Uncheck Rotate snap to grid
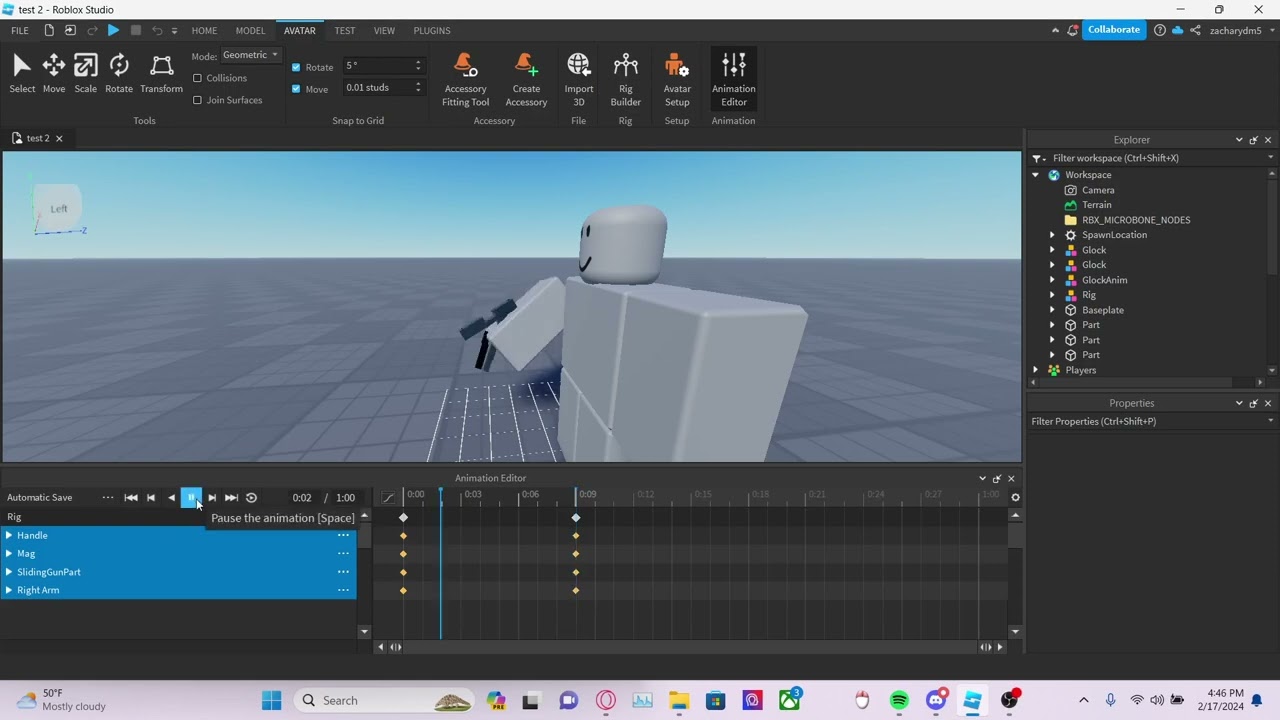The width and height of the screenshot is (1280, 720). [x=296, y=67]
